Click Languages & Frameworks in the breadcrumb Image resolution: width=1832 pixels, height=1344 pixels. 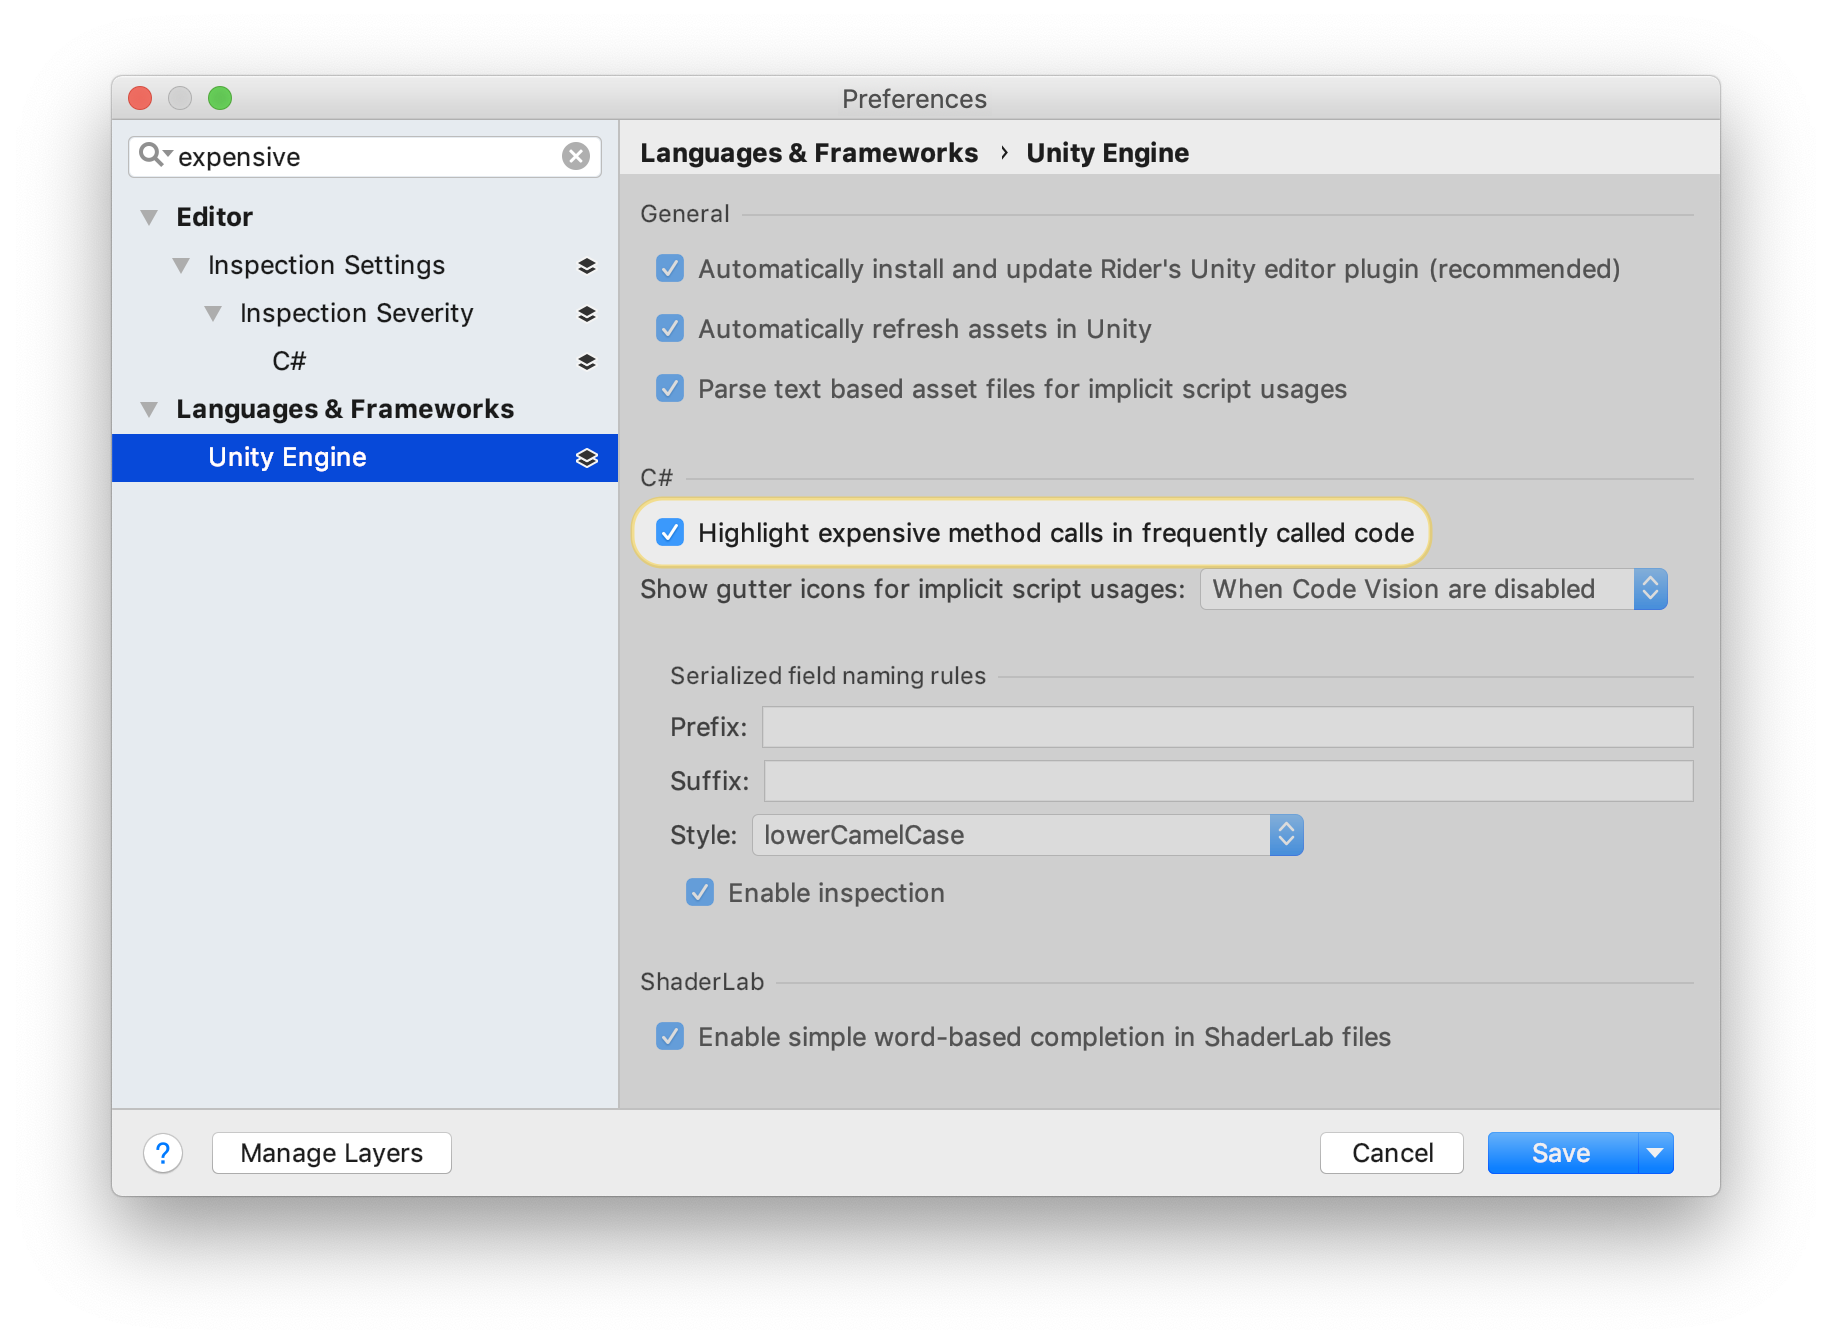pyautogui.click(x=808, y=153)
